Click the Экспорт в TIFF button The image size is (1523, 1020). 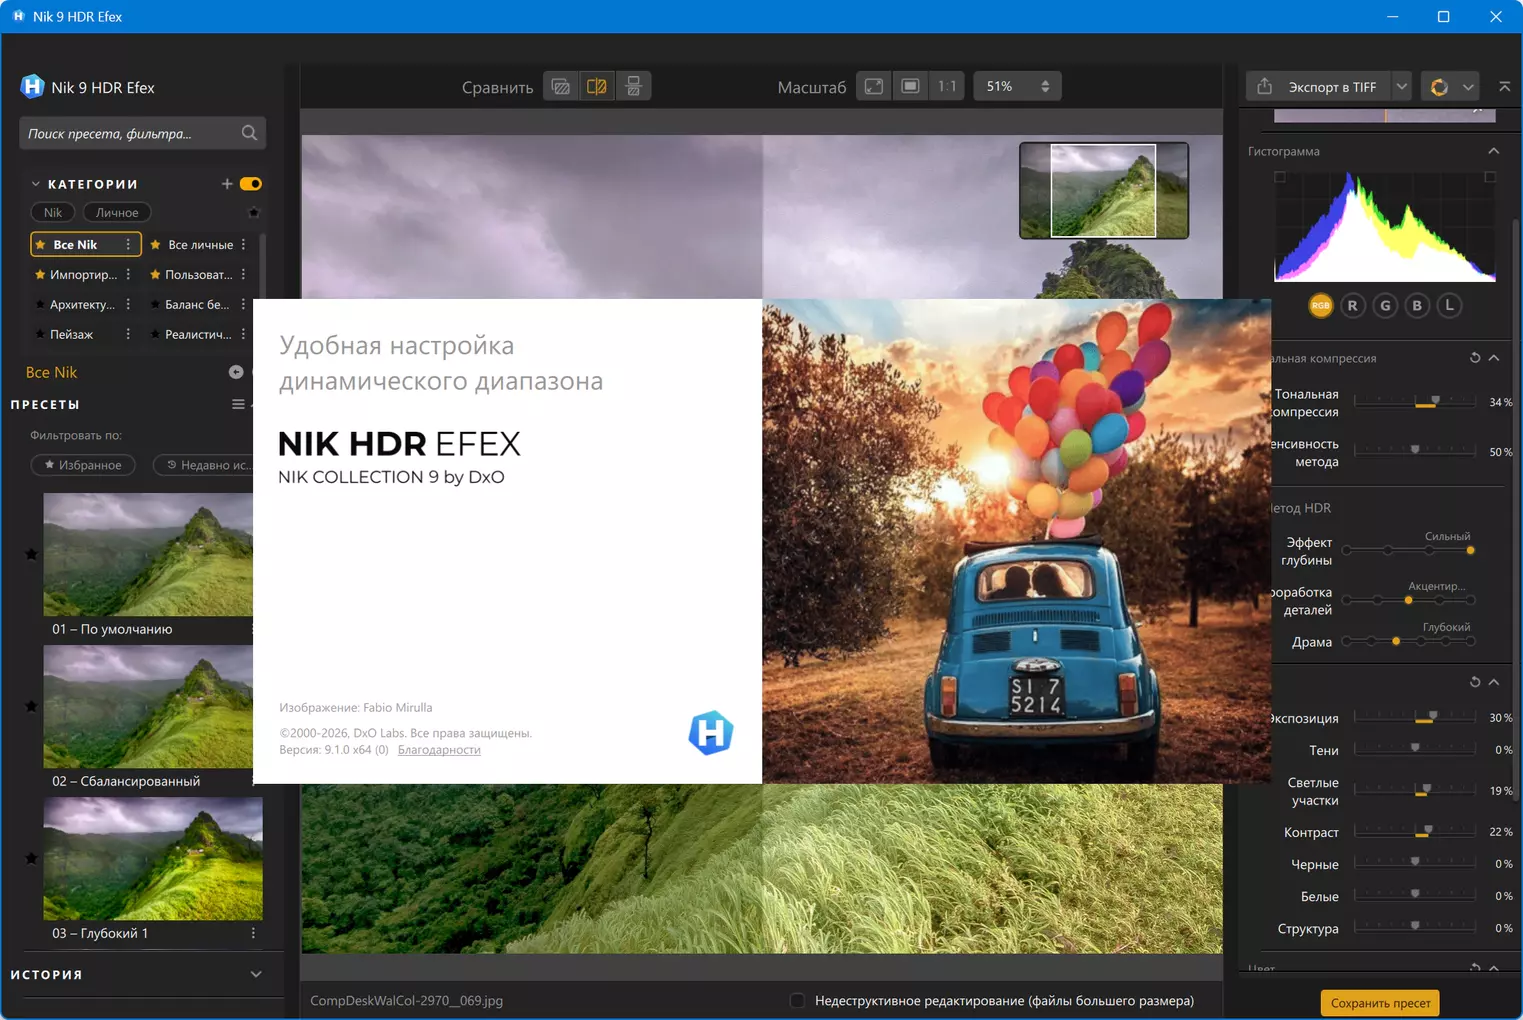[1319, 87]
